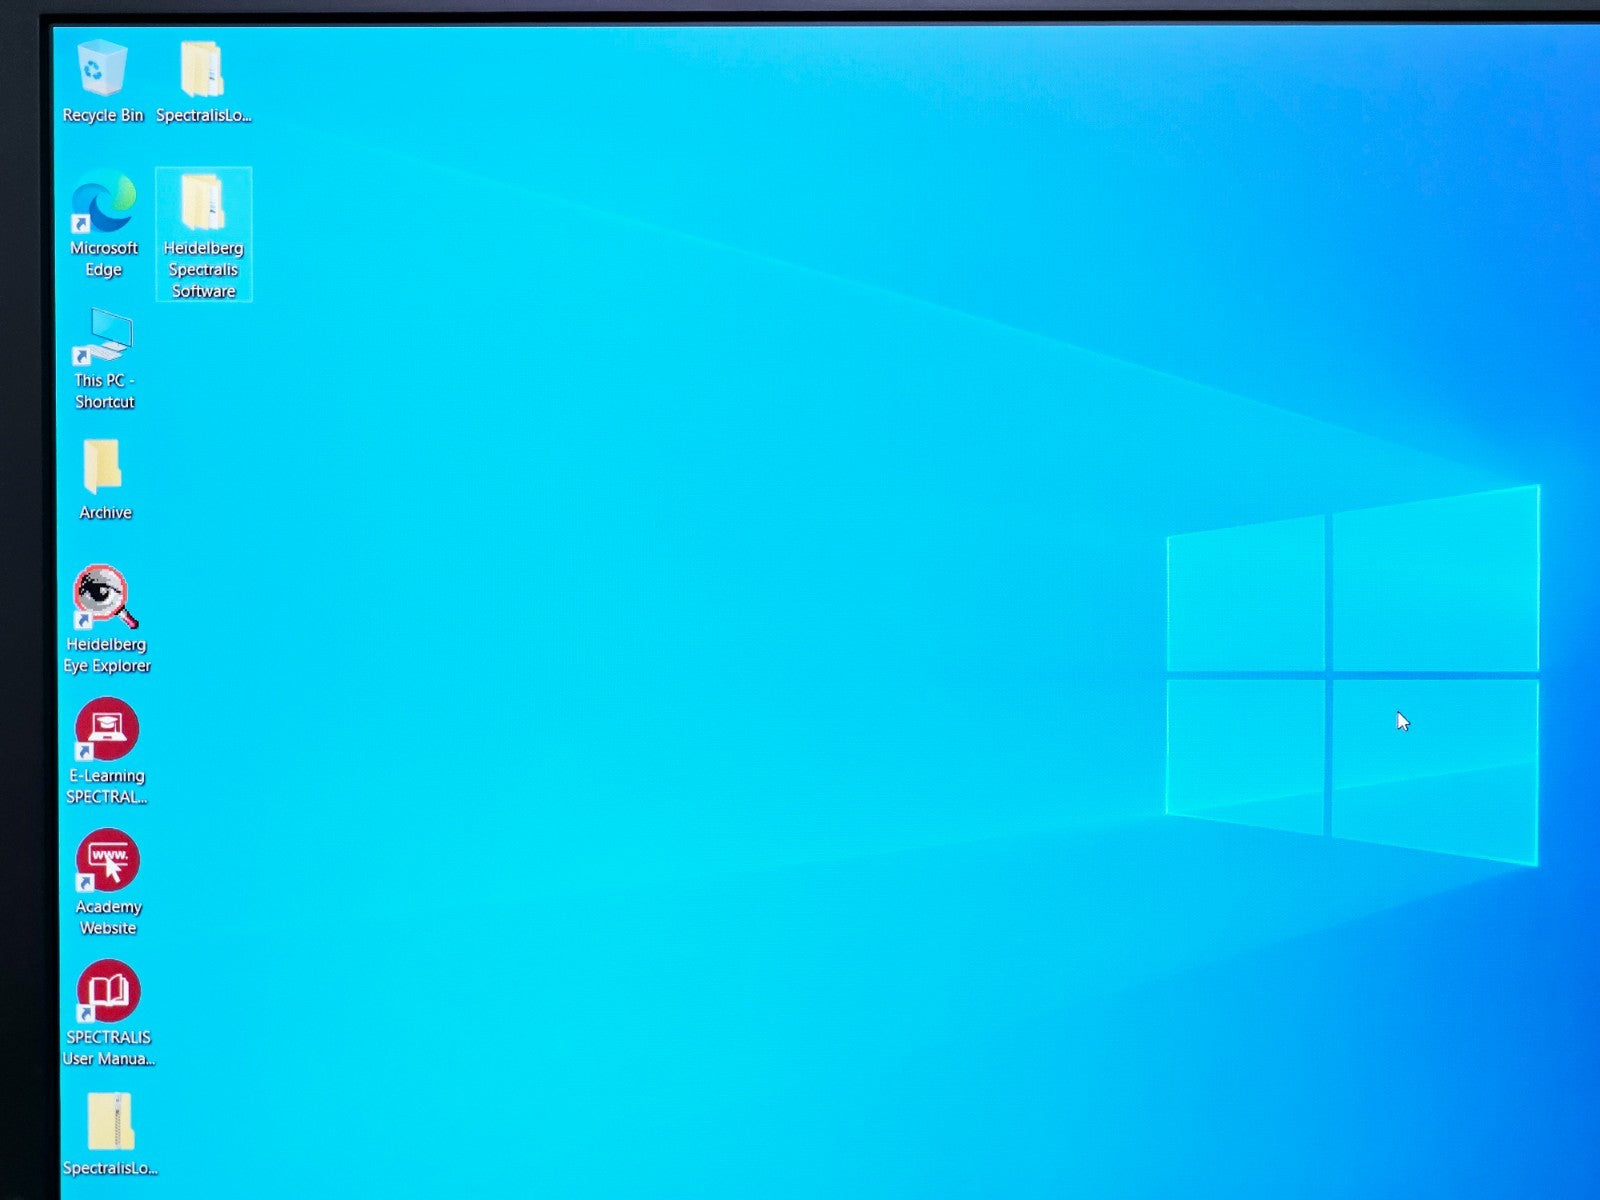Select the Microsoft Edge shortcut icon

tap(104, 201)
